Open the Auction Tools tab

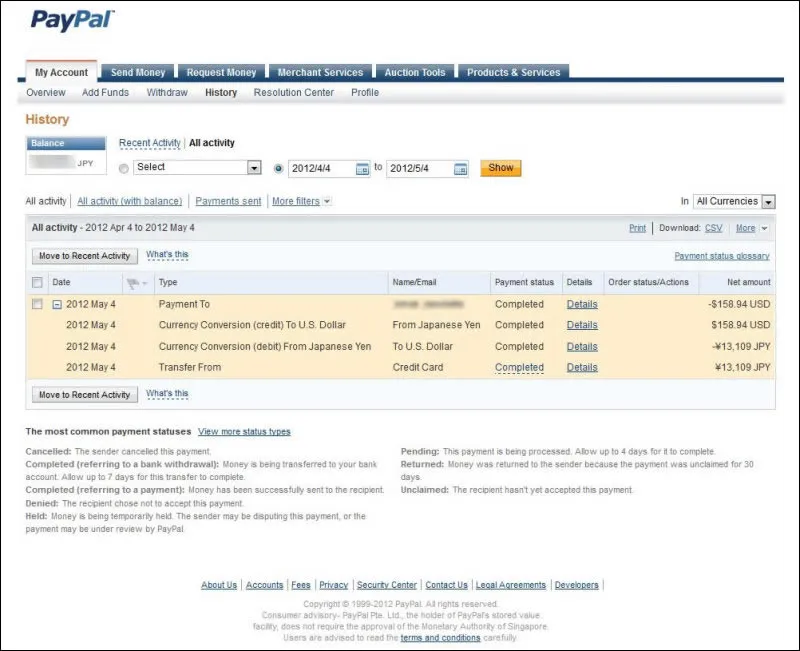click(x=415, y=72)
